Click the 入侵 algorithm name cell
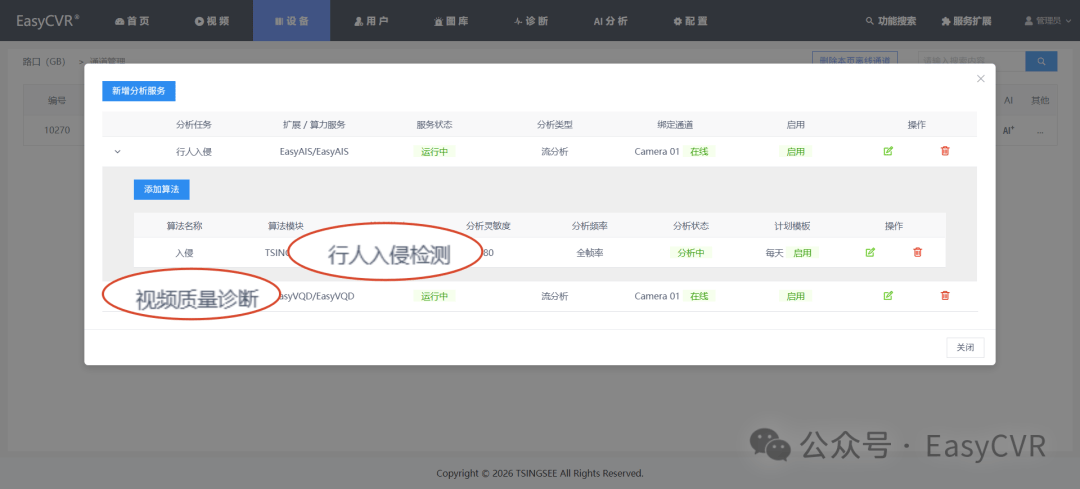Viewport: 1080px width, 489px height. point(185,253)
